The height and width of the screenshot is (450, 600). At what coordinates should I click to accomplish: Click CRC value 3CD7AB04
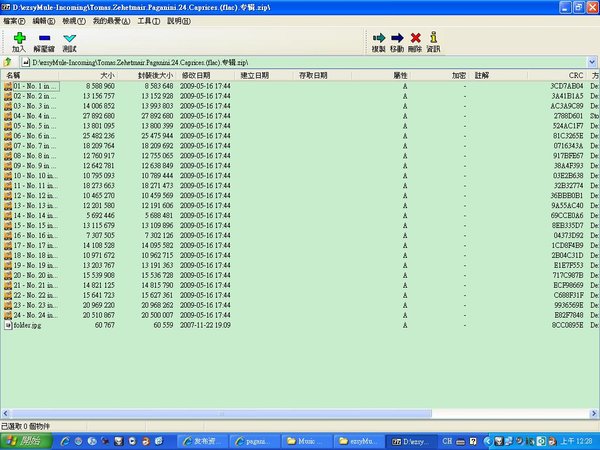(x=567, y=86)
